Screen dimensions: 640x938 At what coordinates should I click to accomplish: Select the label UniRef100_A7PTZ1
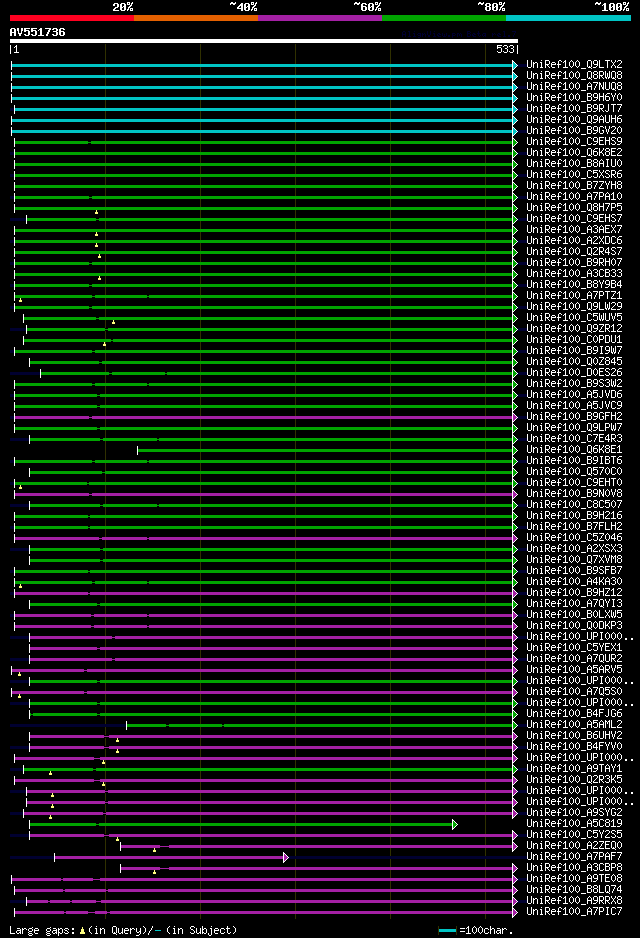tap(574, 296)
